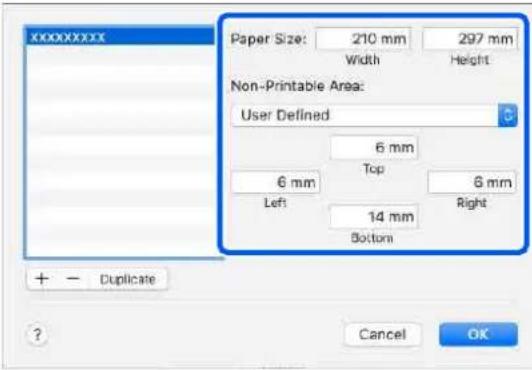Confirm with the OK button
532x370 pixels.
(x=478, y=334)
